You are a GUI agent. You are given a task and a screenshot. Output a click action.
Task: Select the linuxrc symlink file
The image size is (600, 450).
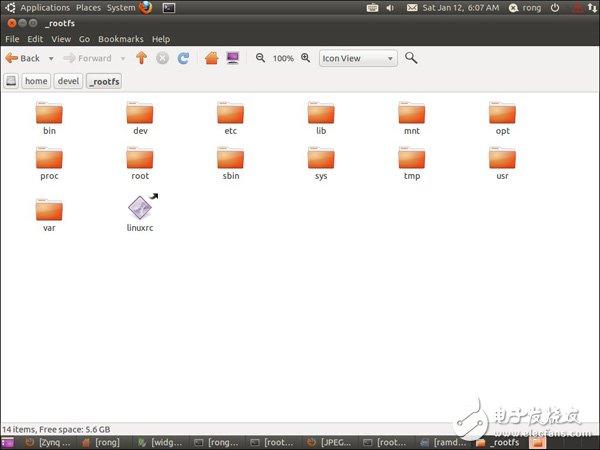click(140, 212)
